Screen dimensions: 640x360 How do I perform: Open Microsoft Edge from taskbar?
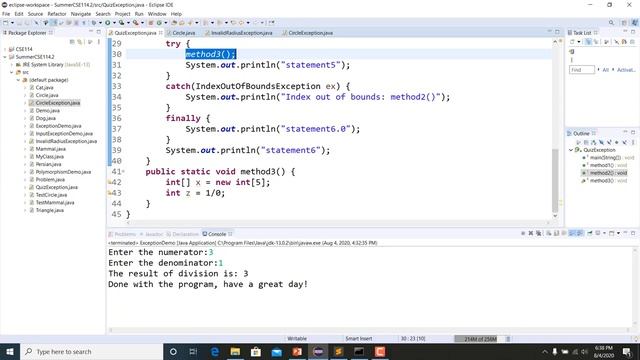(215, 351)
